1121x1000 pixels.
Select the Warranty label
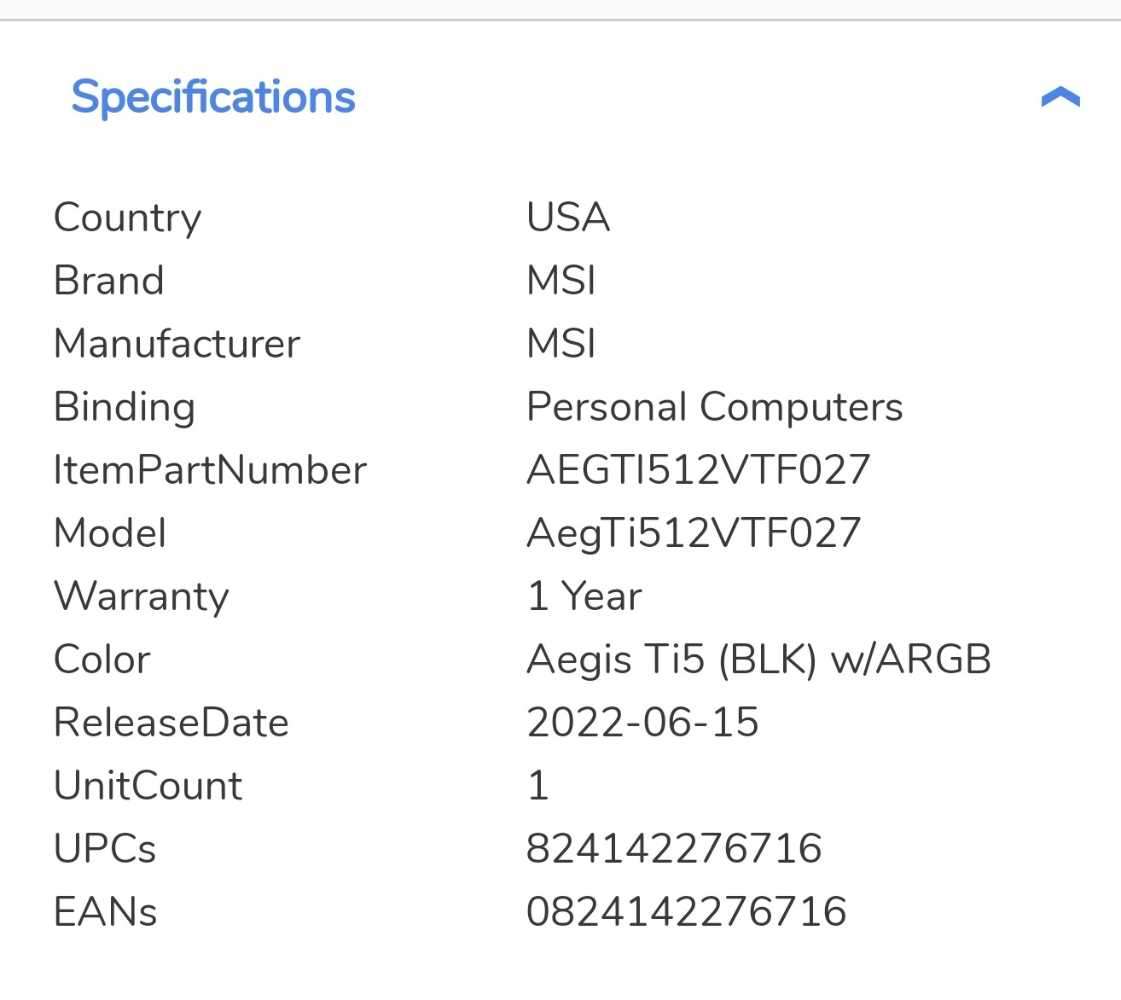tap(141, 596)
